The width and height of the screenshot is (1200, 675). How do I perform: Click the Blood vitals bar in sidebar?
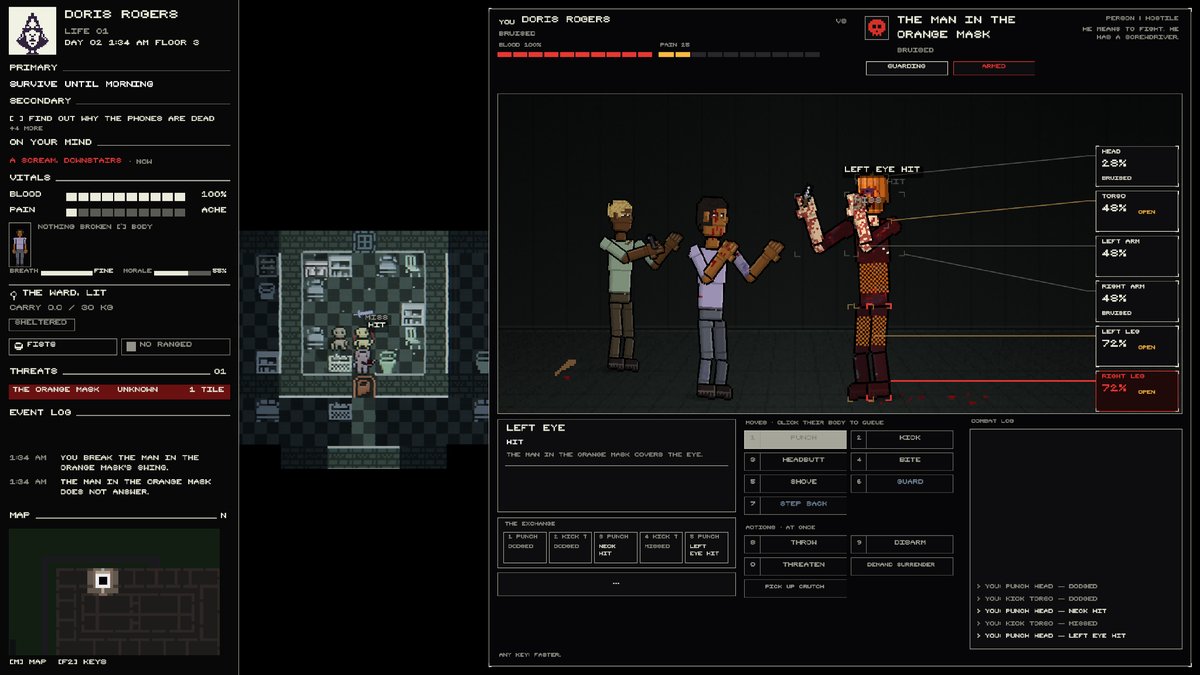pos(125,195)
